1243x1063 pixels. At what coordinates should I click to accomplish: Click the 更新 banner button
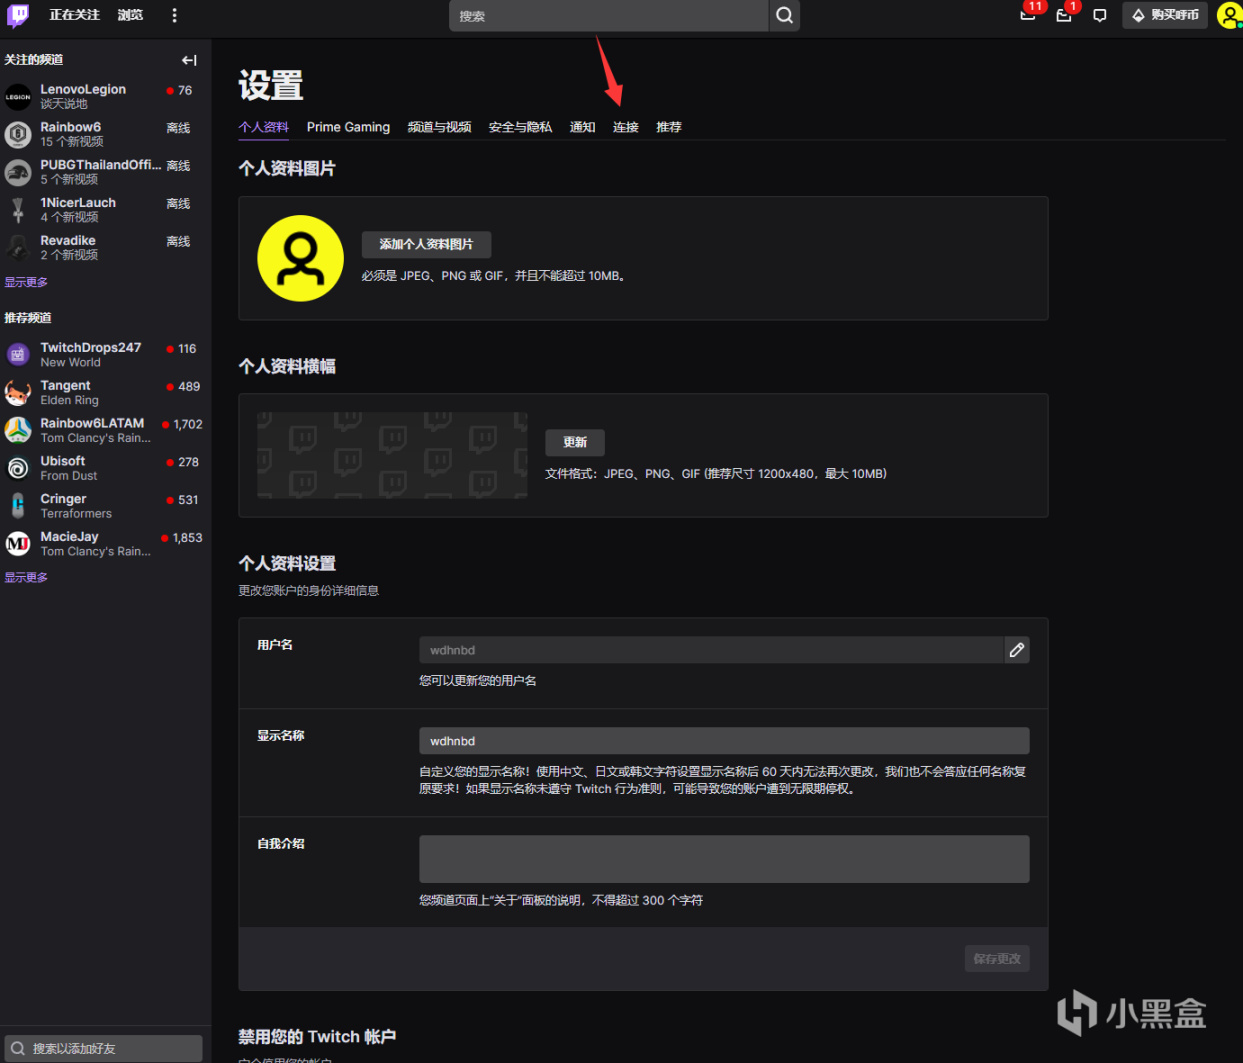[x=575, y=442]
